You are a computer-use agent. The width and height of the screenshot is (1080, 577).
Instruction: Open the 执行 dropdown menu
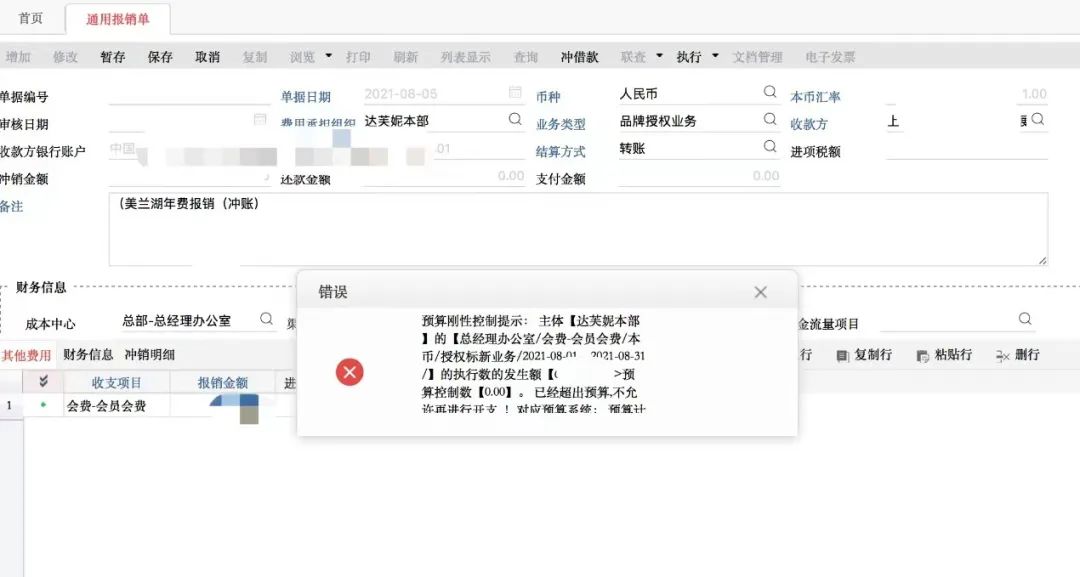coord(715,56)
